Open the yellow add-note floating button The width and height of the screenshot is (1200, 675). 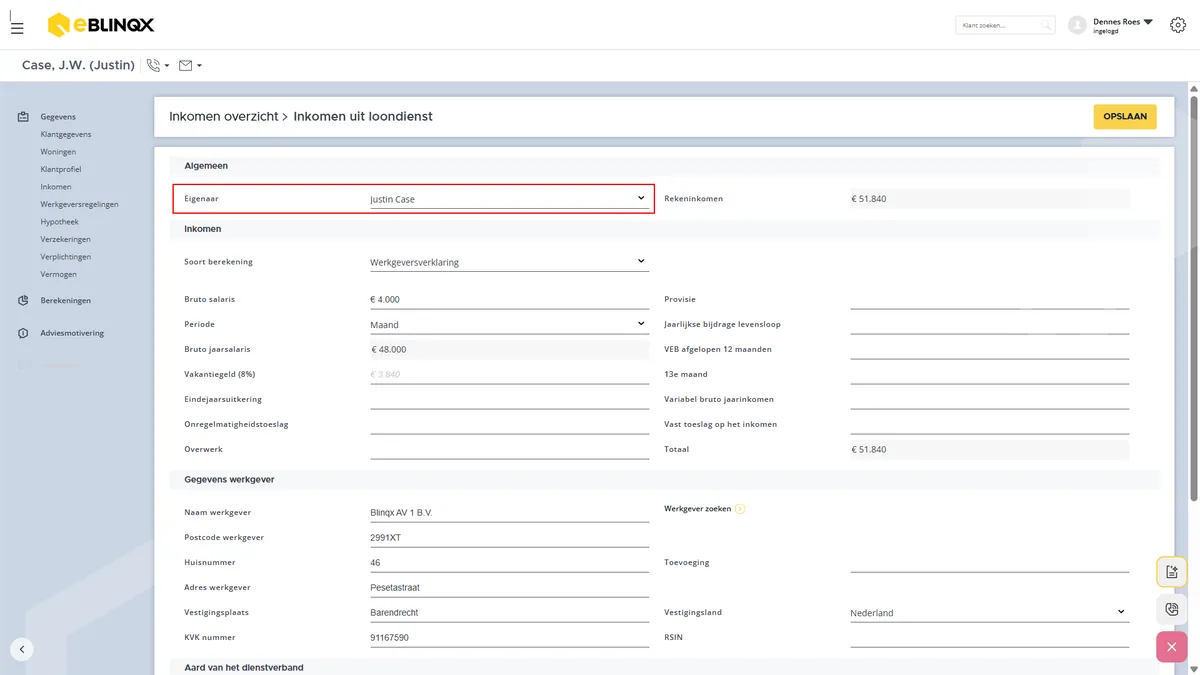1172,571
